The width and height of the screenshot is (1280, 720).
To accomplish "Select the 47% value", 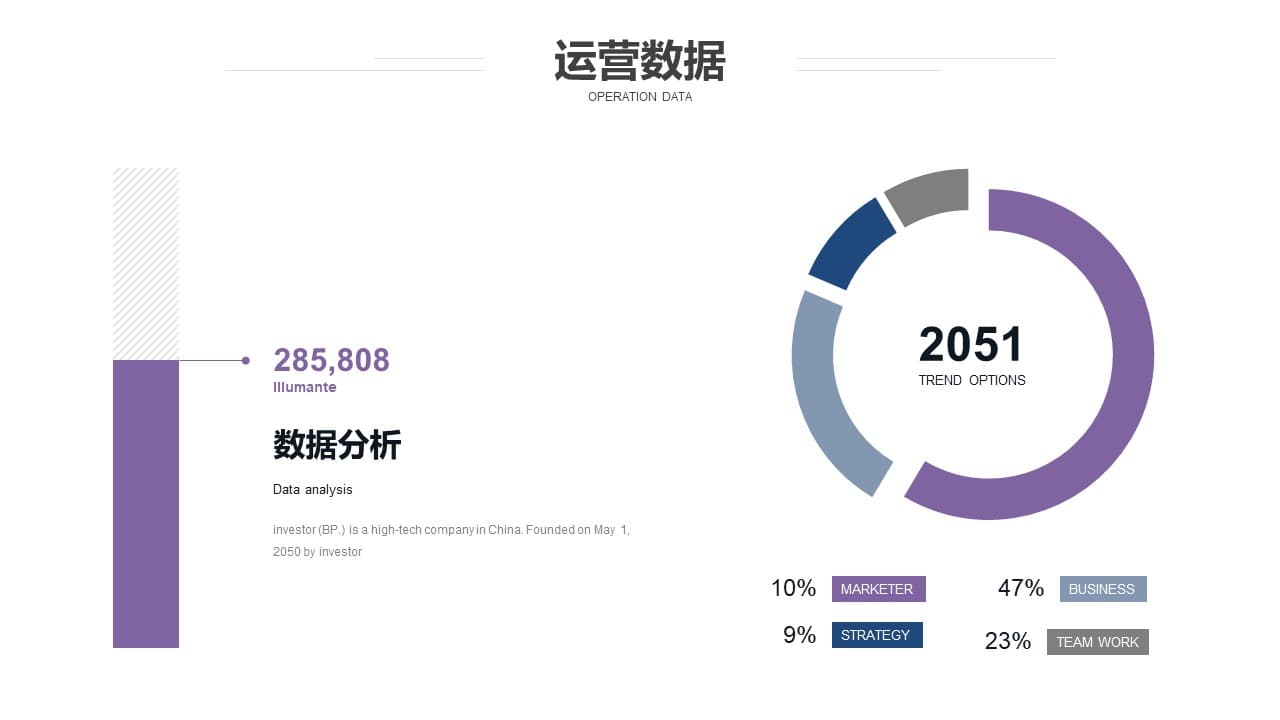I will (x=1021, y=588).
